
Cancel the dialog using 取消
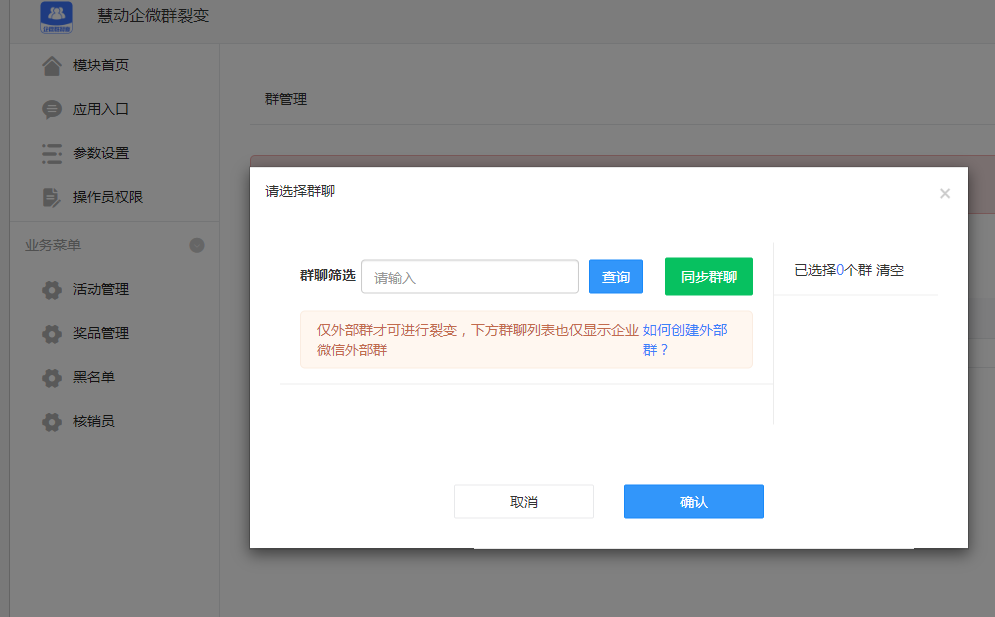click(x=523, y=501)
